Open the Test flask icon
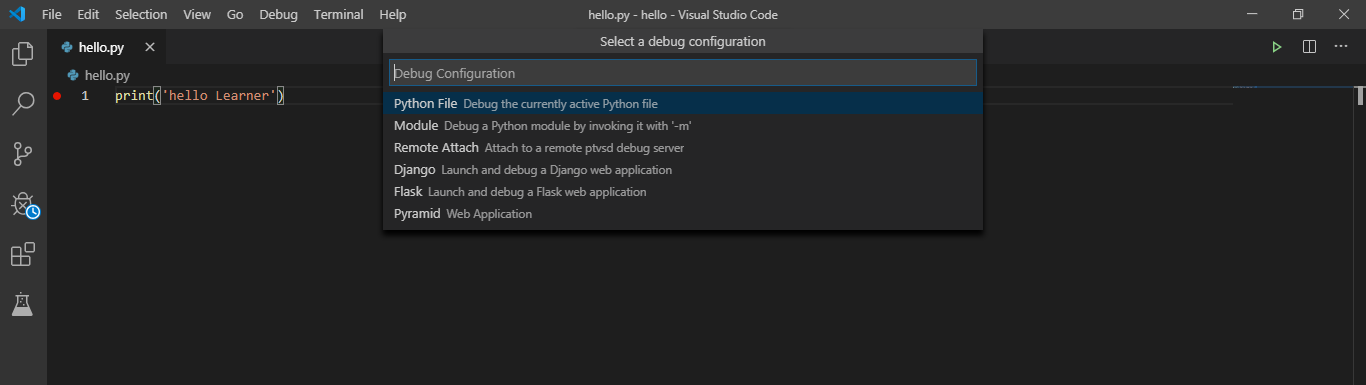The height and width of the screenshot is (385, 1366). click(x=22, y=305)
